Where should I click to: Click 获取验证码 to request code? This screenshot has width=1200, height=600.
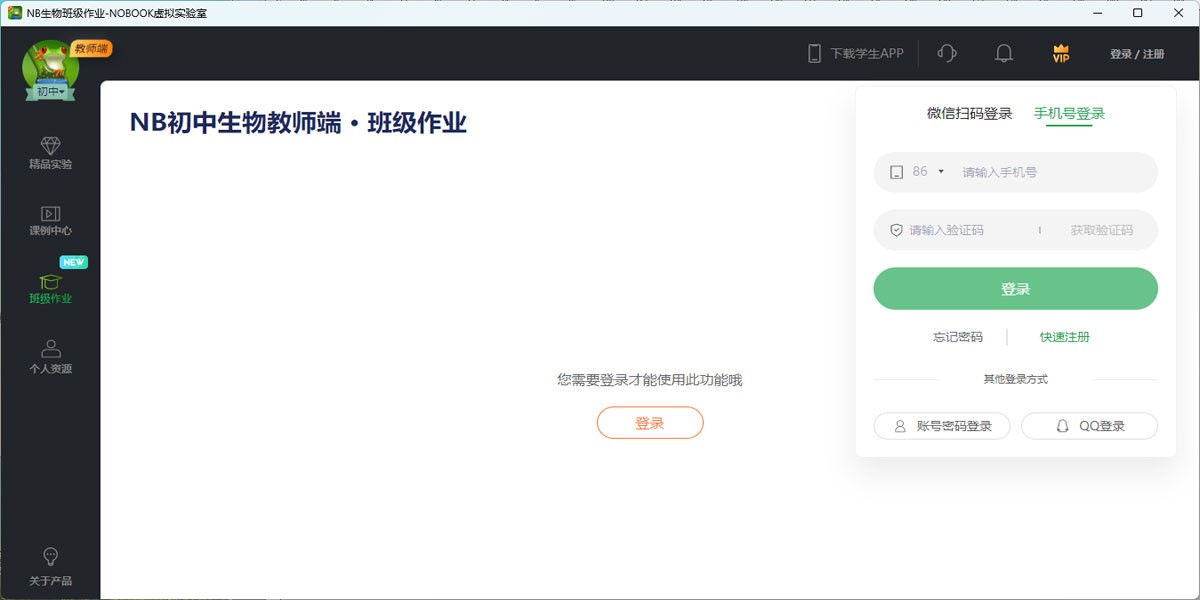click(x=1101, y=230)
